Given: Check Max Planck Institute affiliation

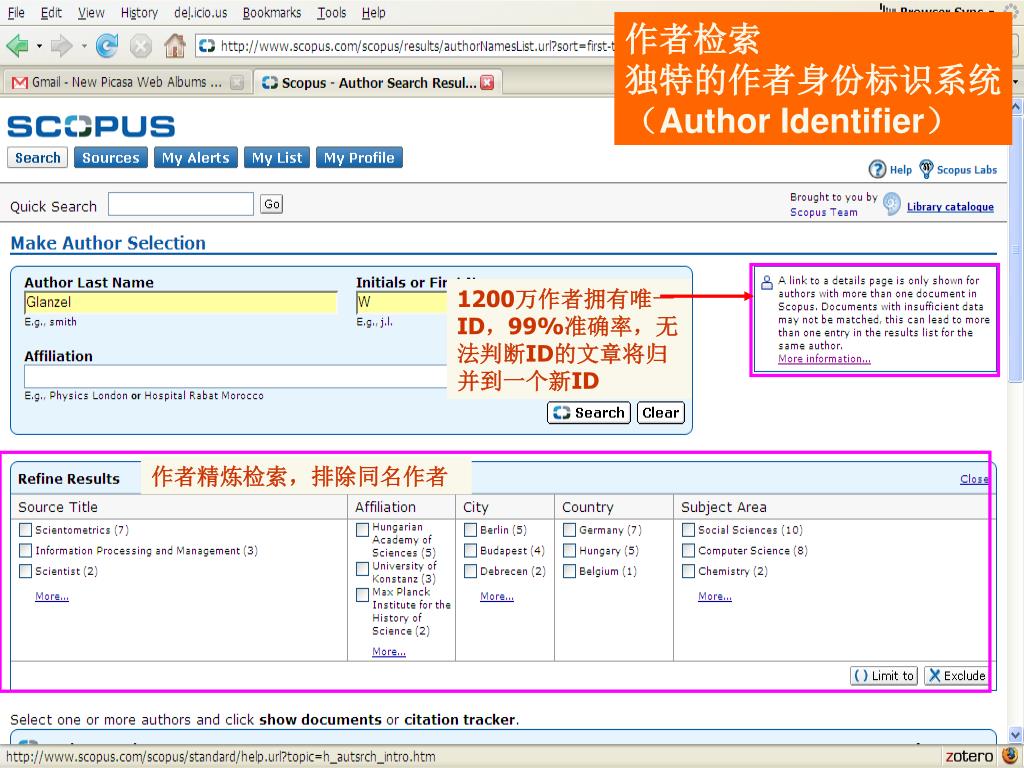Looking at the screenshot, I should 362,595.
